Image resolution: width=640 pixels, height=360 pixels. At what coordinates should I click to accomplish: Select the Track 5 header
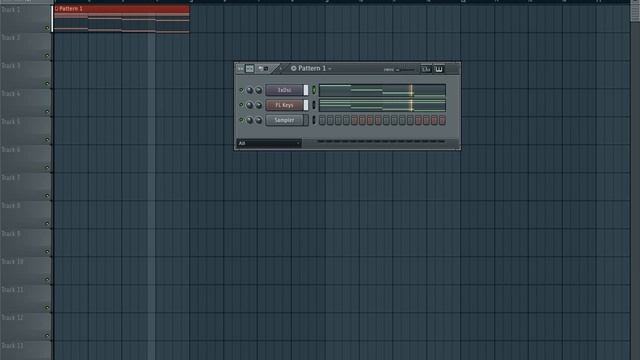[x=26, y=131]
